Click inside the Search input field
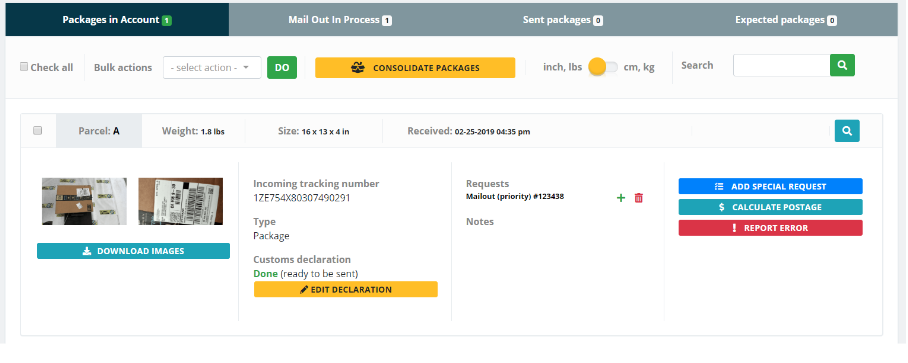 781,65
